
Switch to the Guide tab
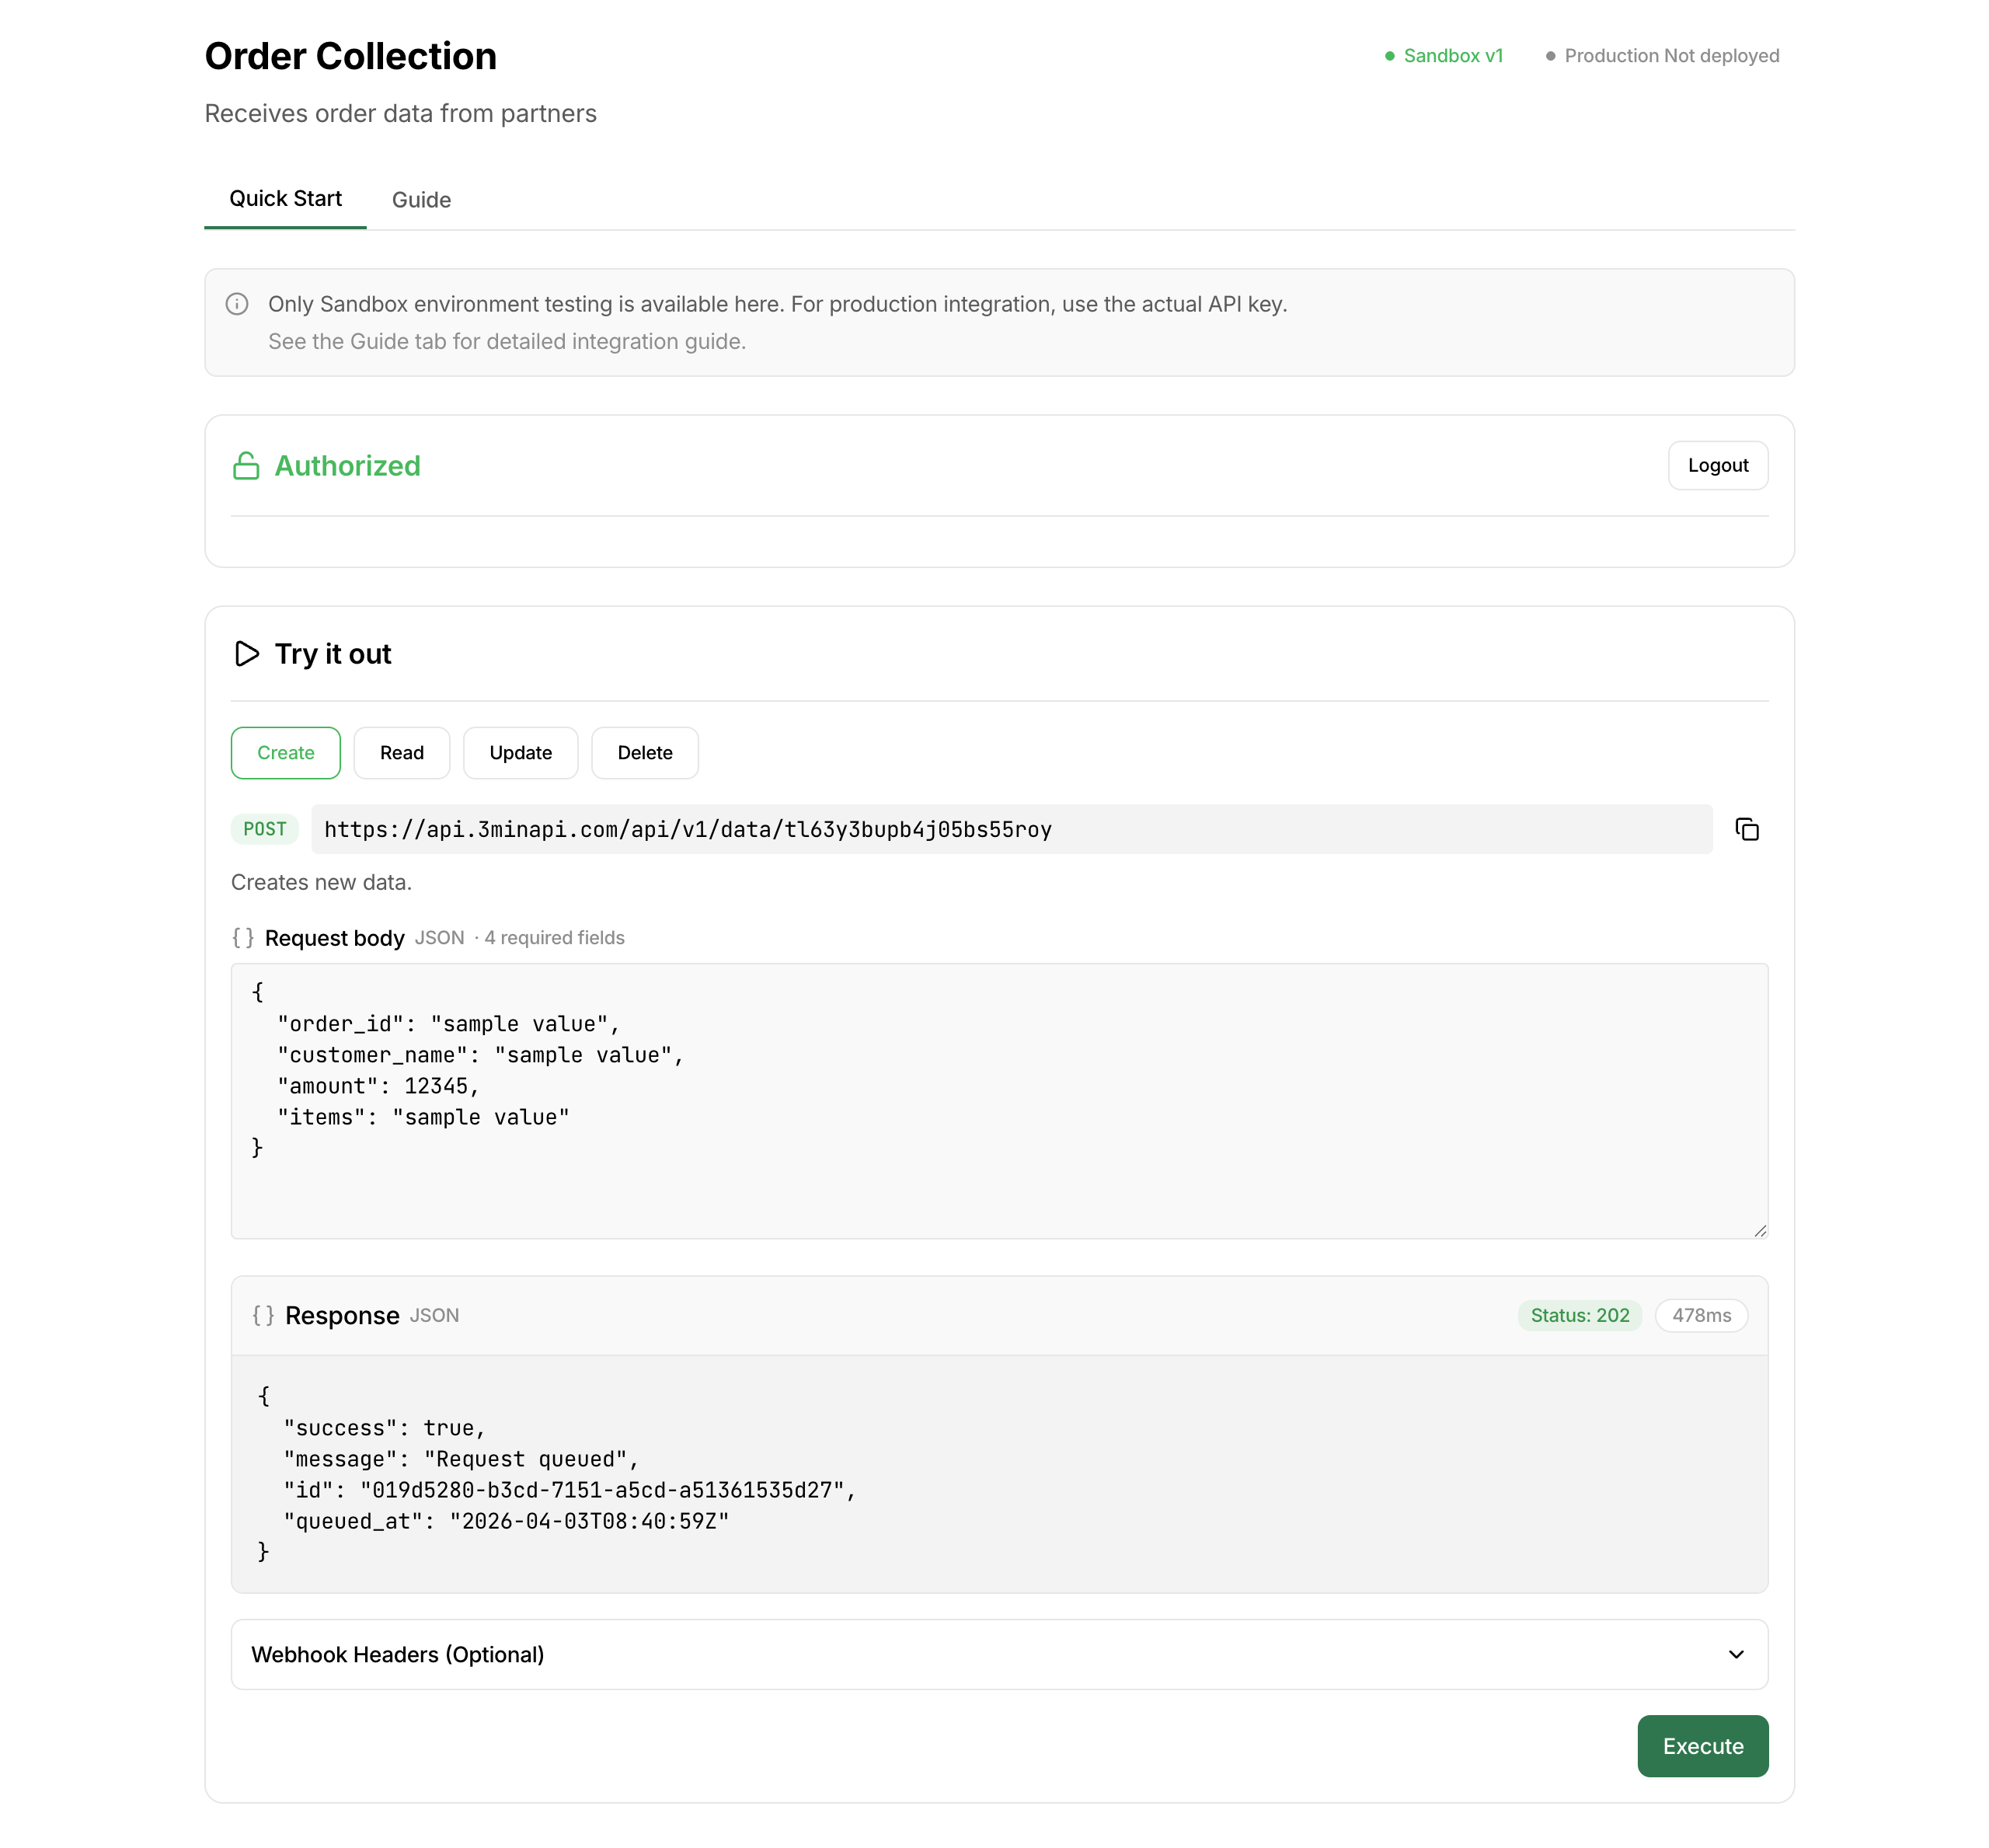[x=421, y=199]
